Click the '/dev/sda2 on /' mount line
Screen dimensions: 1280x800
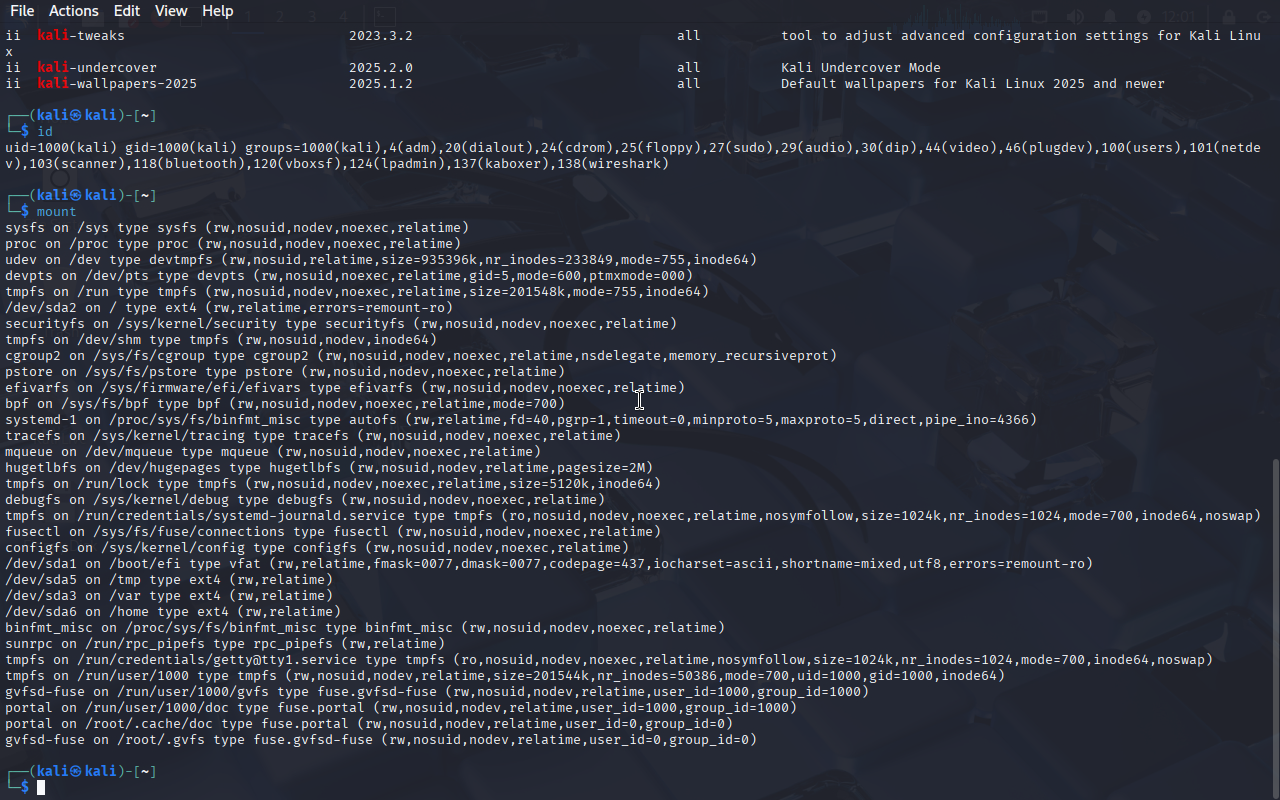pos(229,308)
